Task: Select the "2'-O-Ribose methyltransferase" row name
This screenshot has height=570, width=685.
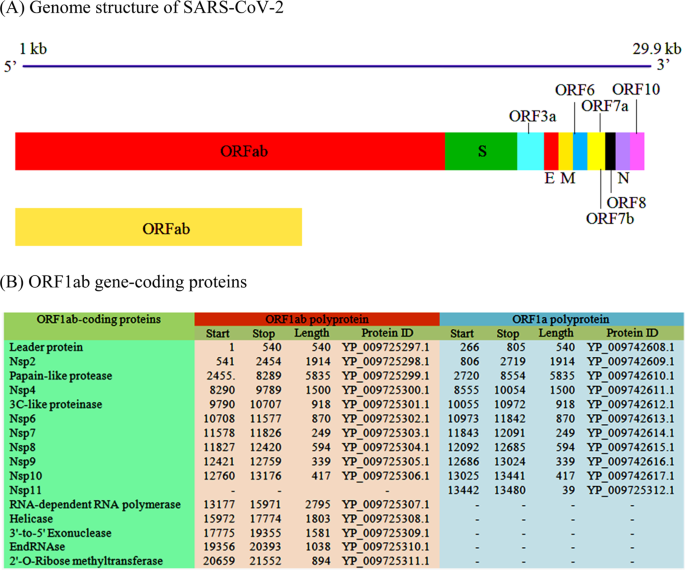Action: pyautogui.click(x=86, y=561)
